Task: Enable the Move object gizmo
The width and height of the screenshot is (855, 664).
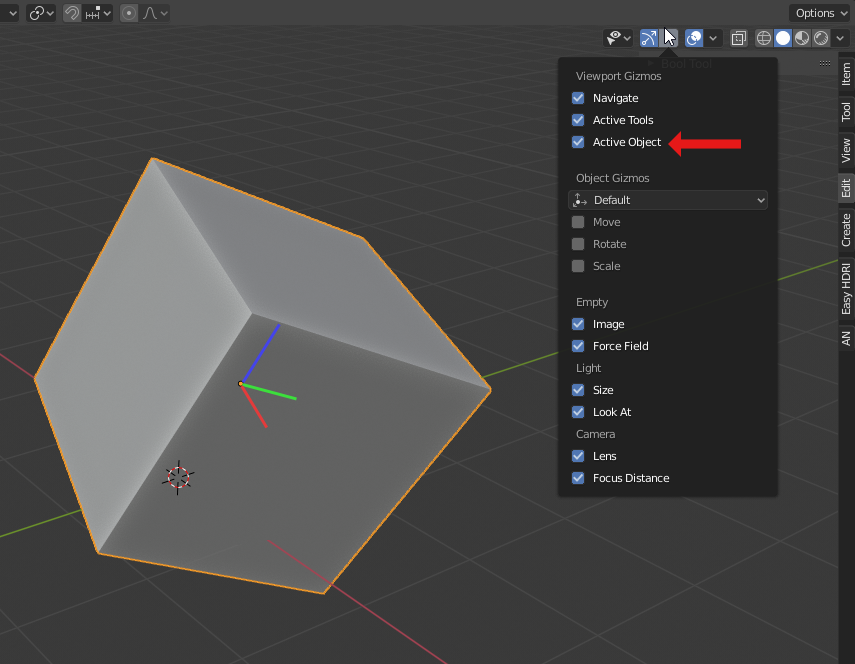Action: coord(578,222)
